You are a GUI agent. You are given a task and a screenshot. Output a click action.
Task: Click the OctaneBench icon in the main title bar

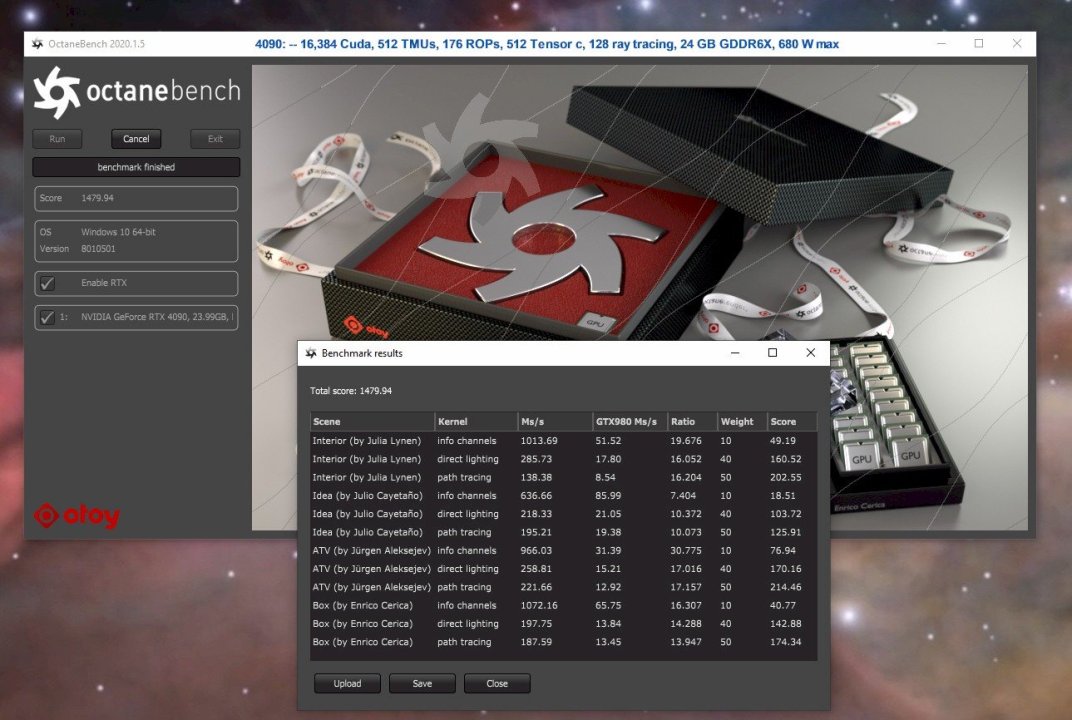pyautogui.click(x=37, y=44)
